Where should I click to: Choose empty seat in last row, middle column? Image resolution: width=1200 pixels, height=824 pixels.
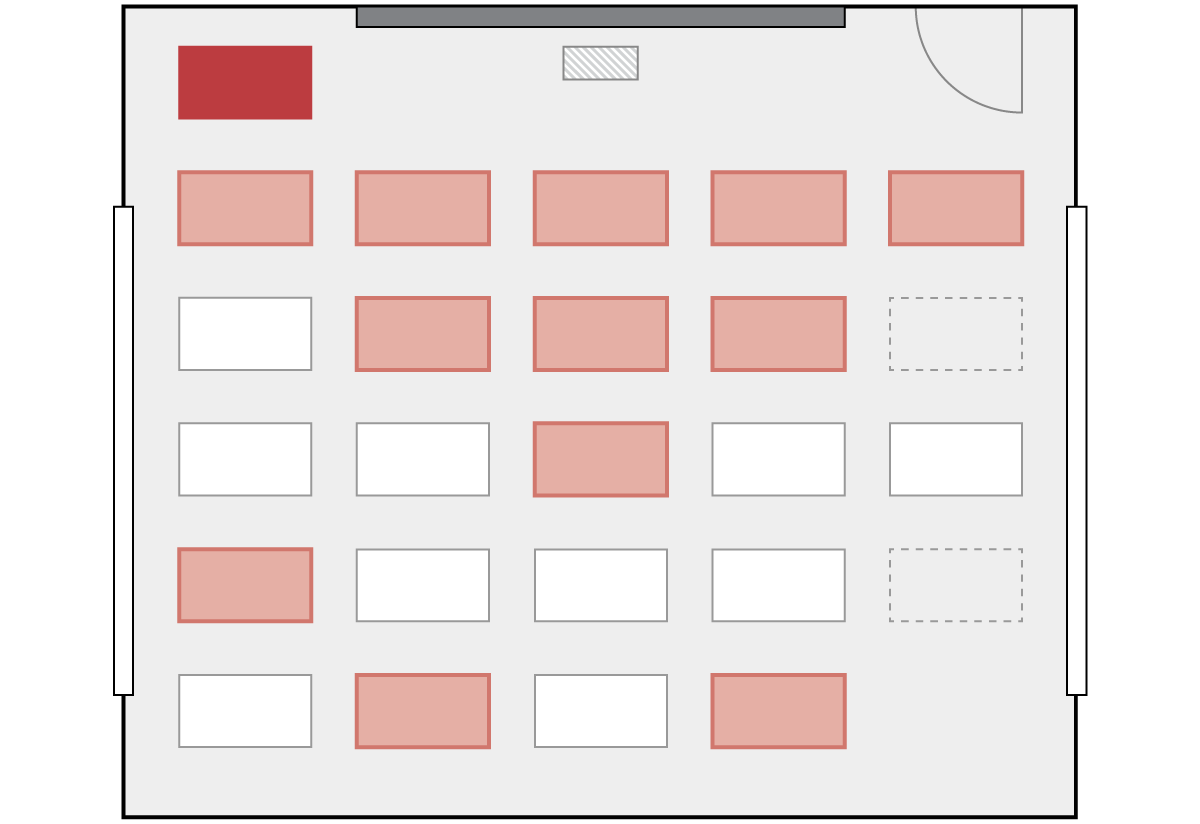601,711
